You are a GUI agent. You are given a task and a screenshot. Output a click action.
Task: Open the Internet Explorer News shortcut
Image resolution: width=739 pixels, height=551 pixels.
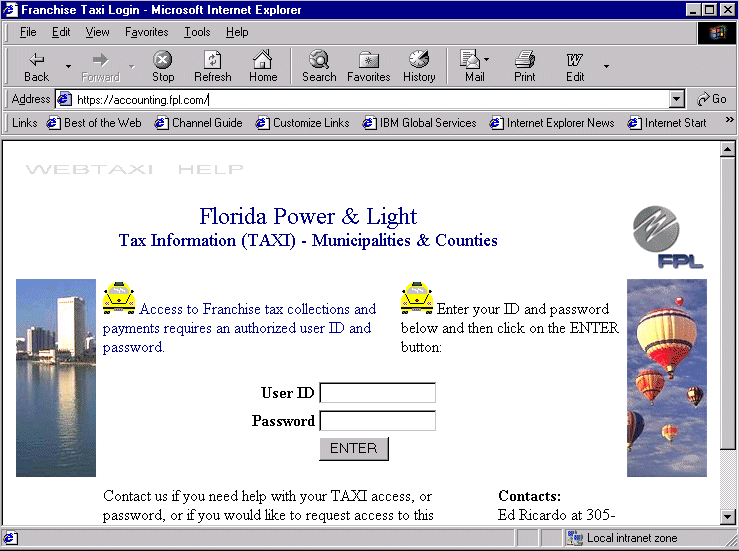(x=552, y=123)
